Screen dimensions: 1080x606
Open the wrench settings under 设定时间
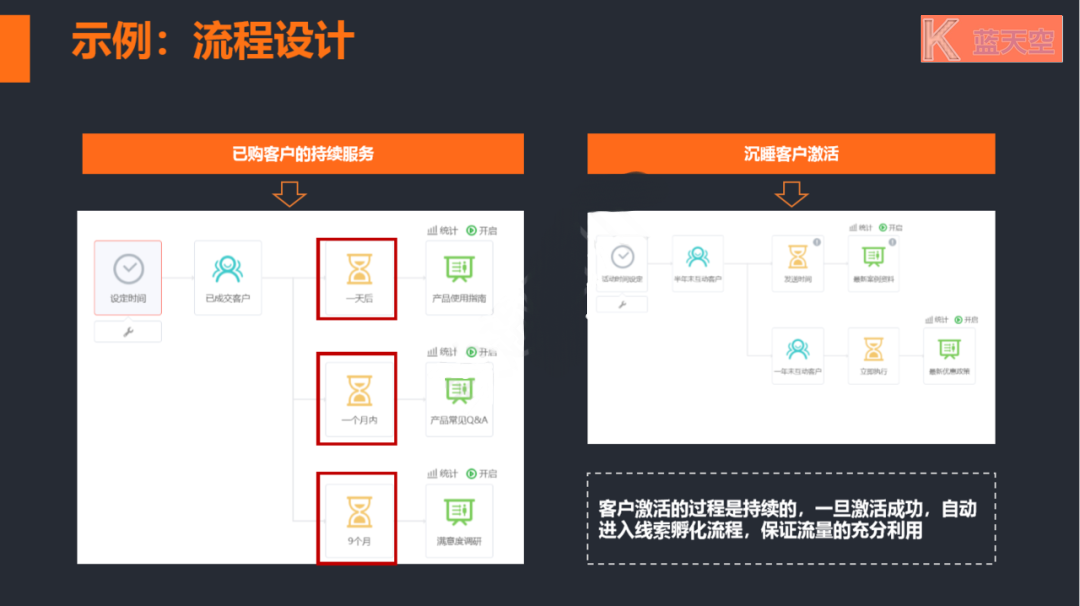pos(128,332)
